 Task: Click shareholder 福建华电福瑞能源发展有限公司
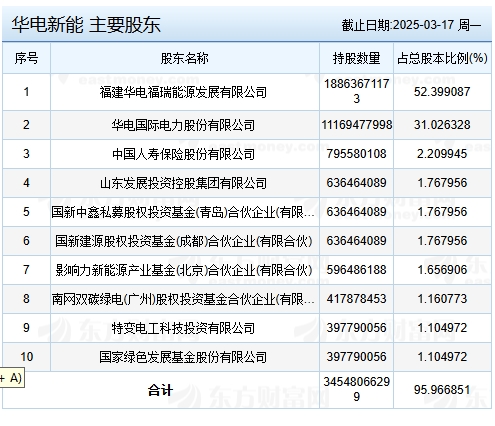pos(183,92)
